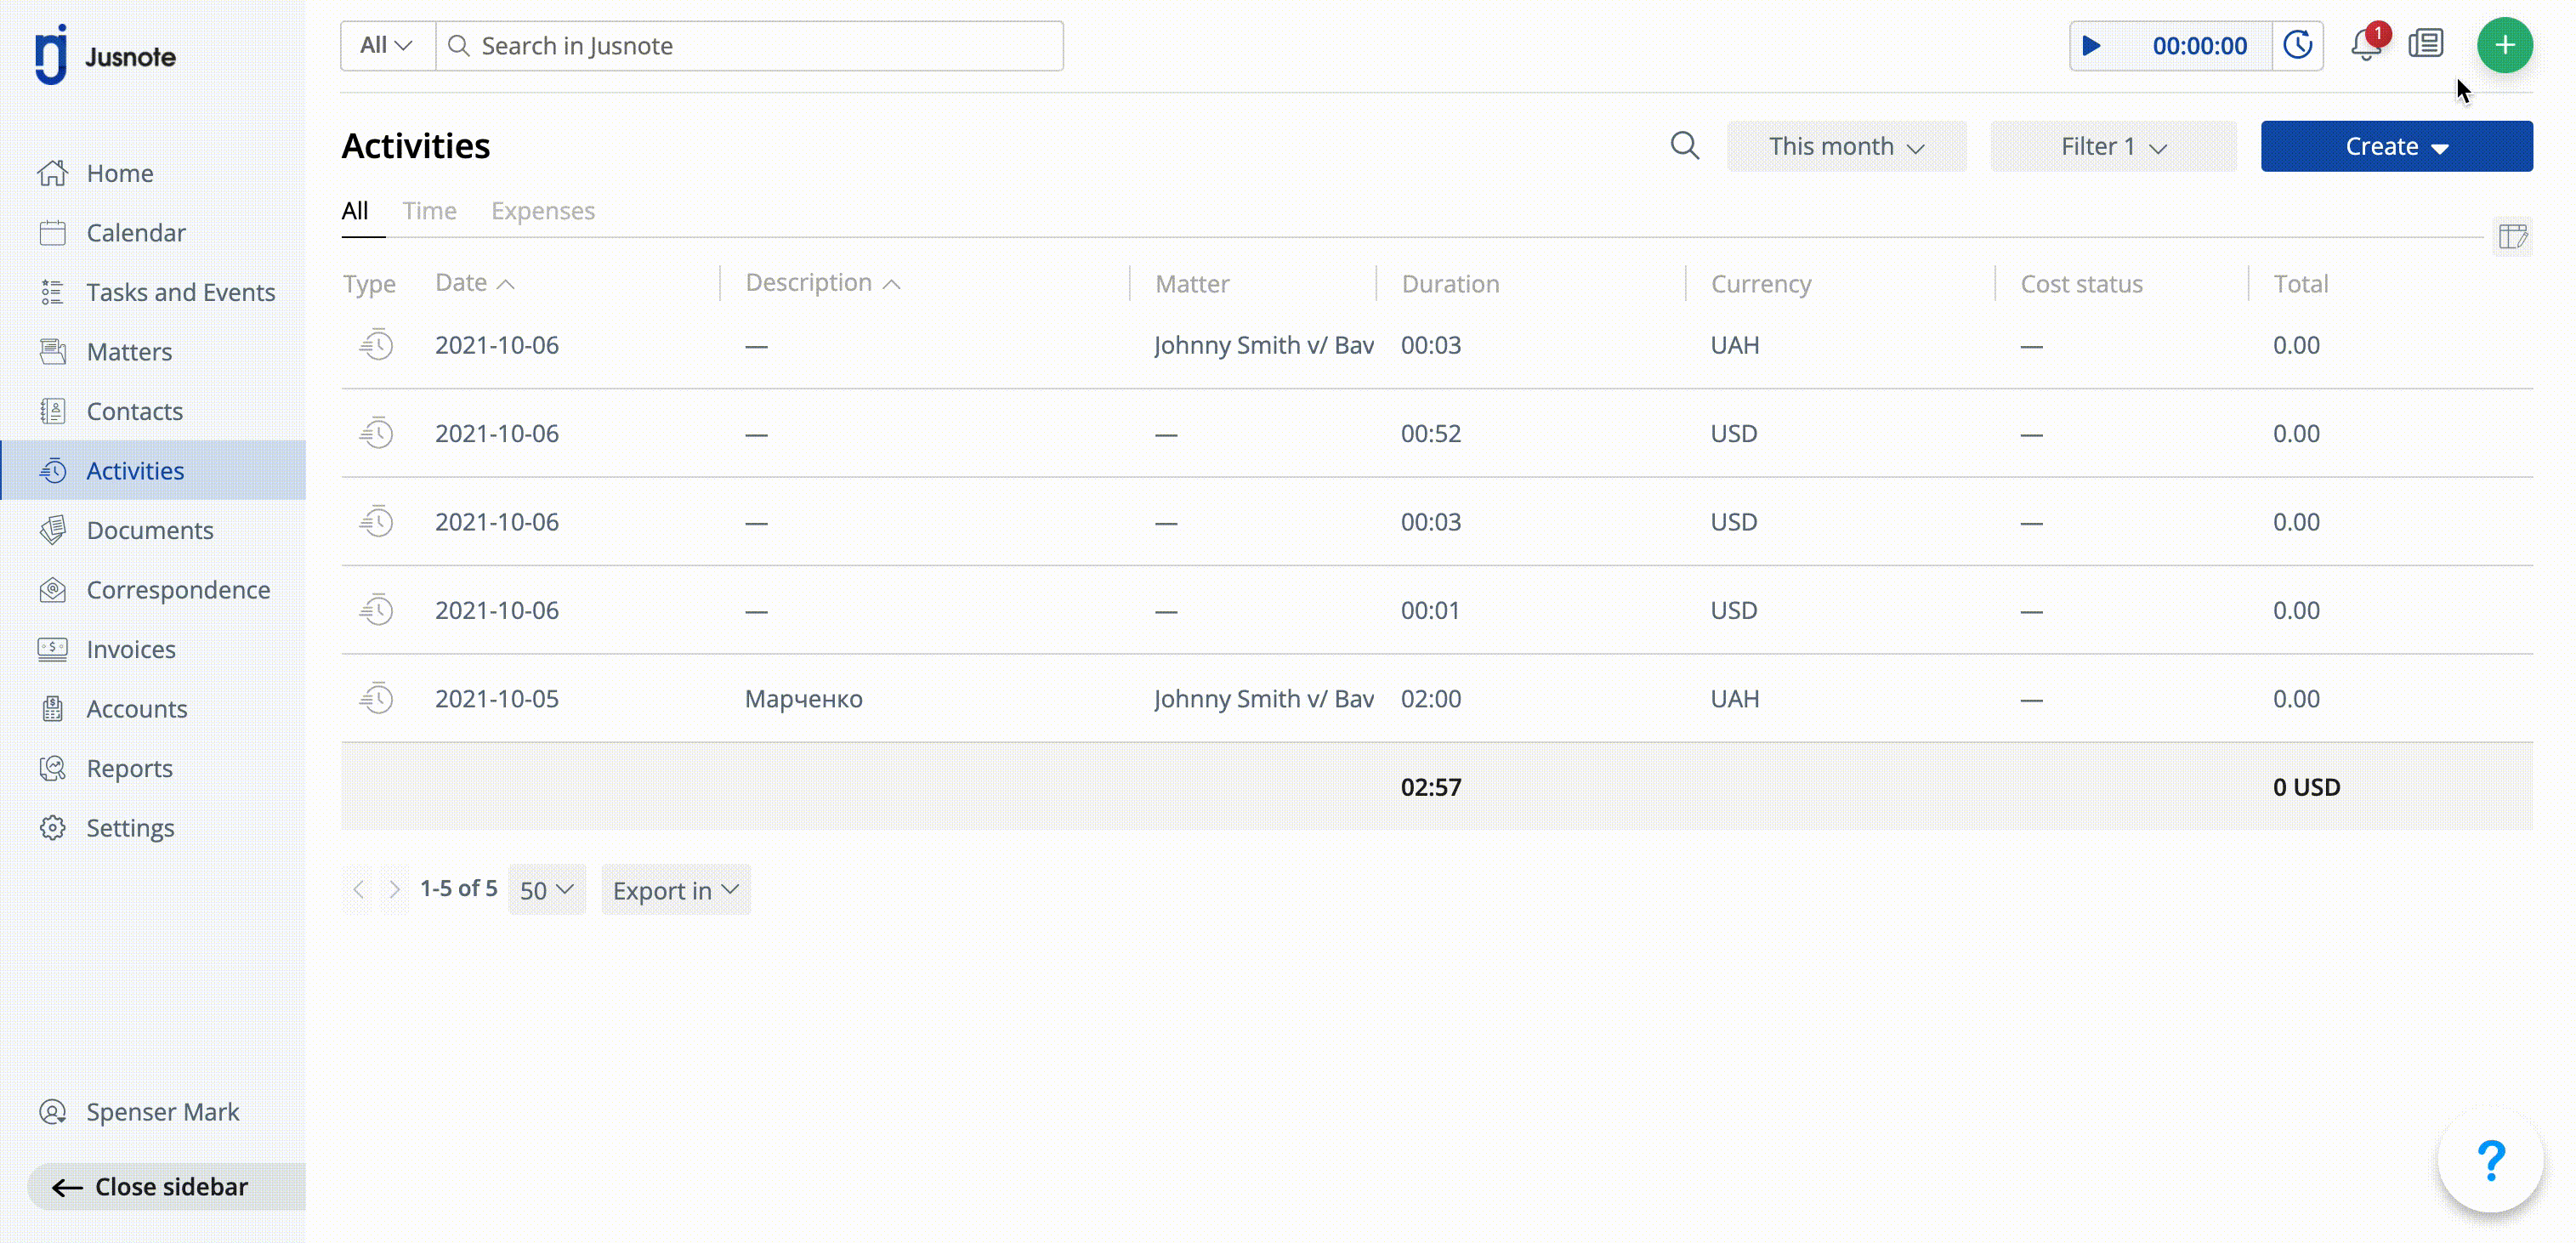Go to the next page arrow
The height and width of the screenshot is (1243, 2576).
[394, 890]
